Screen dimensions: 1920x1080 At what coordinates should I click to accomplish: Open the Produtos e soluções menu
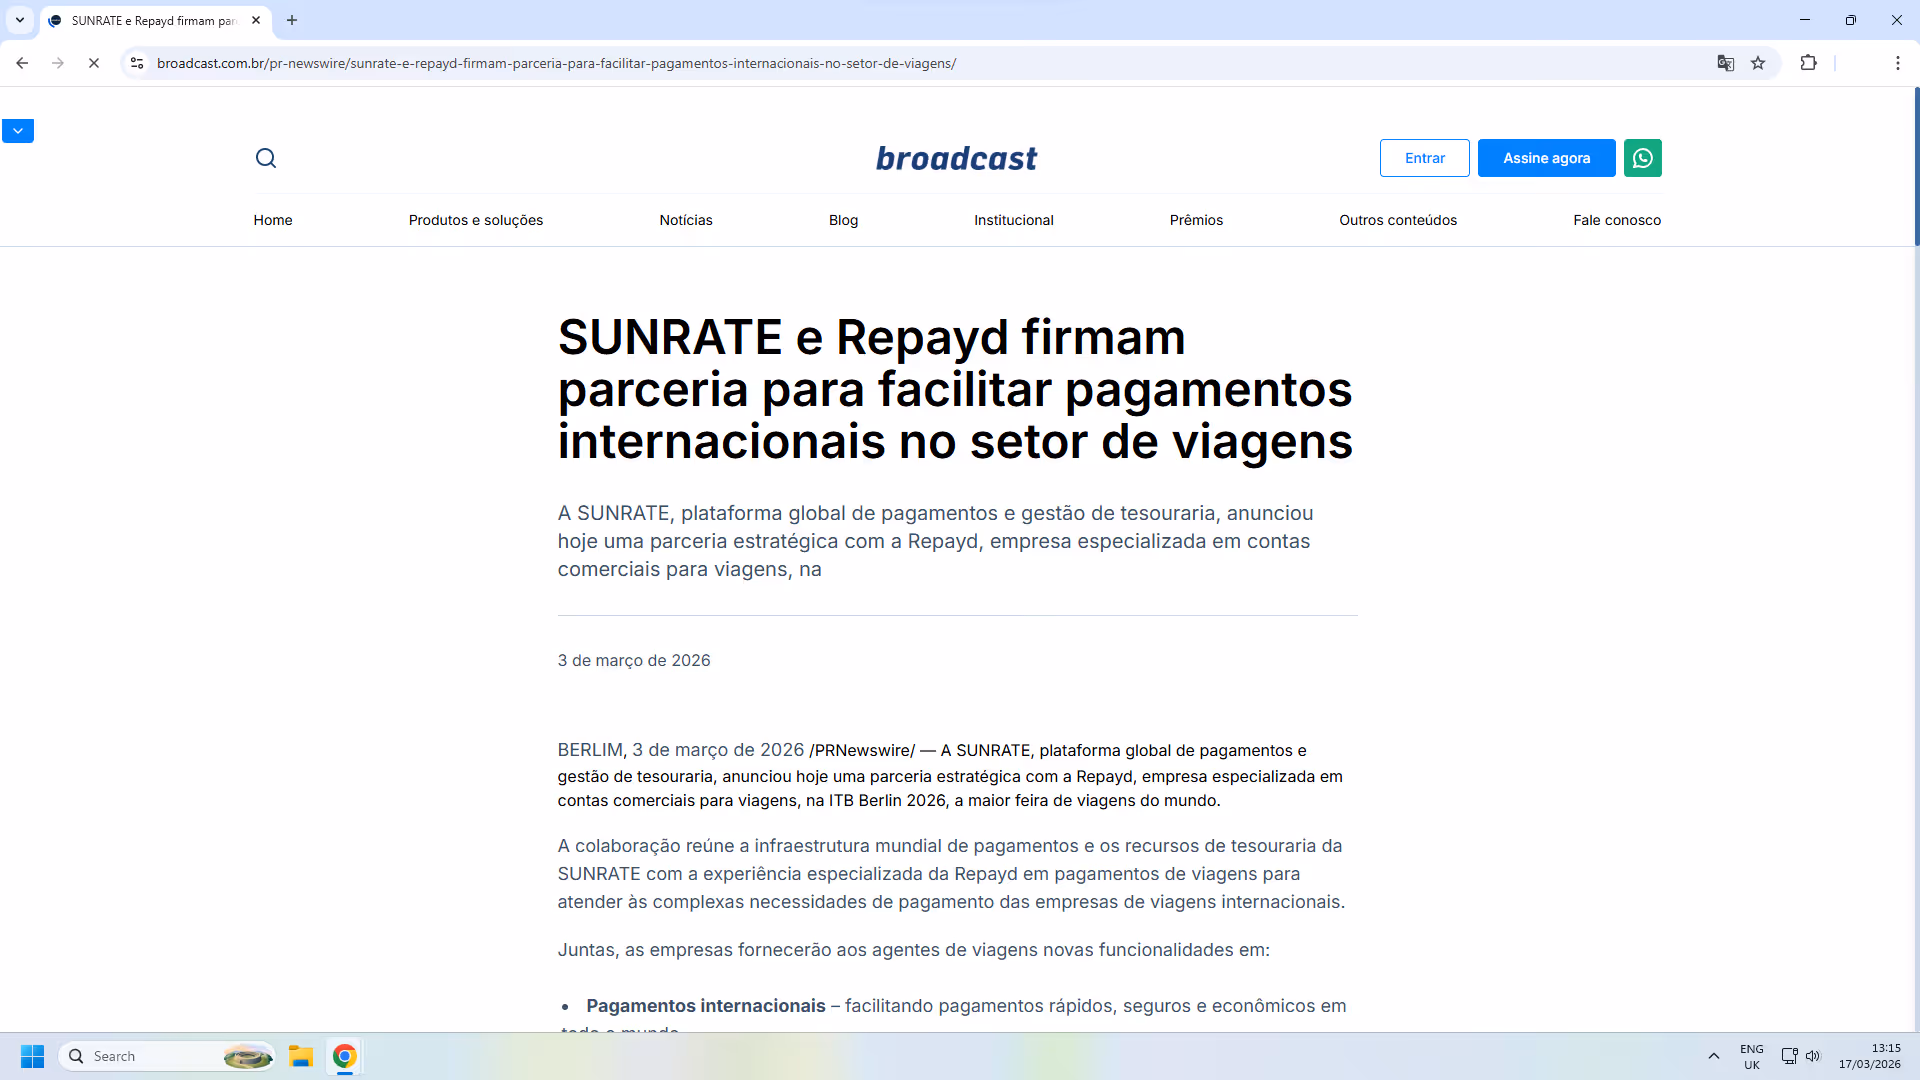click(476, 220)
